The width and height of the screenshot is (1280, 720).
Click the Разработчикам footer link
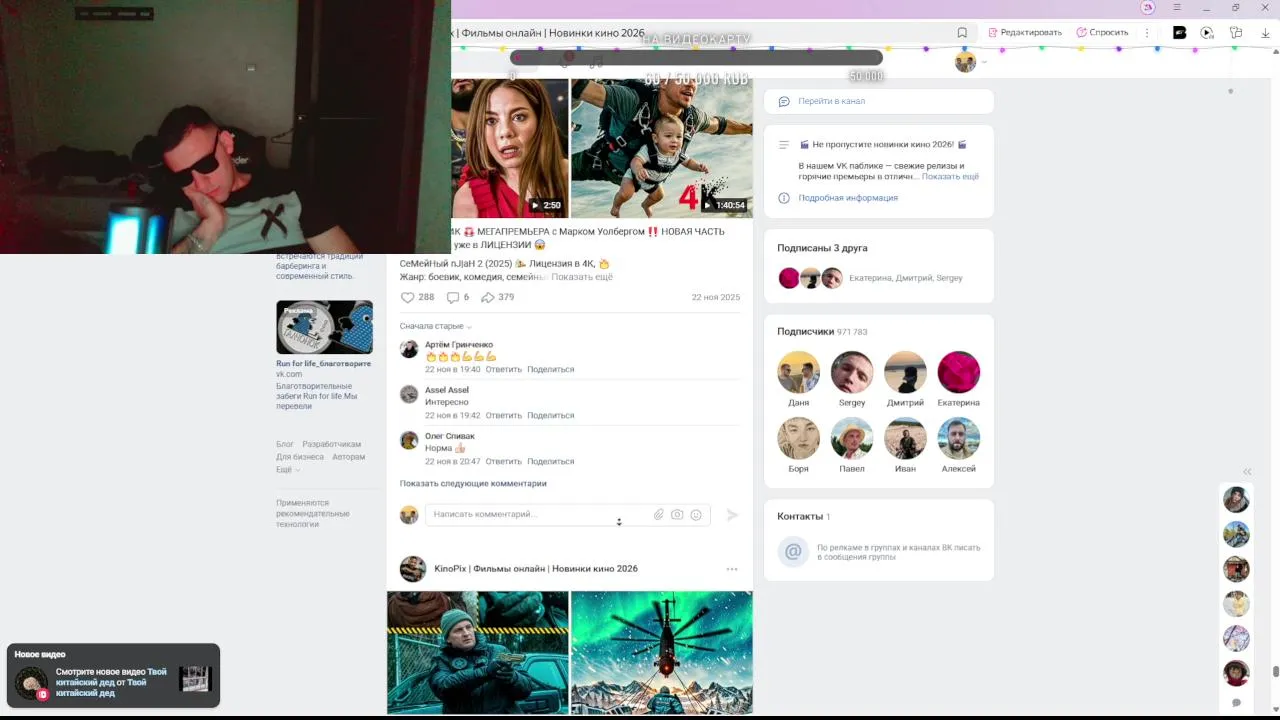[332, 444]
